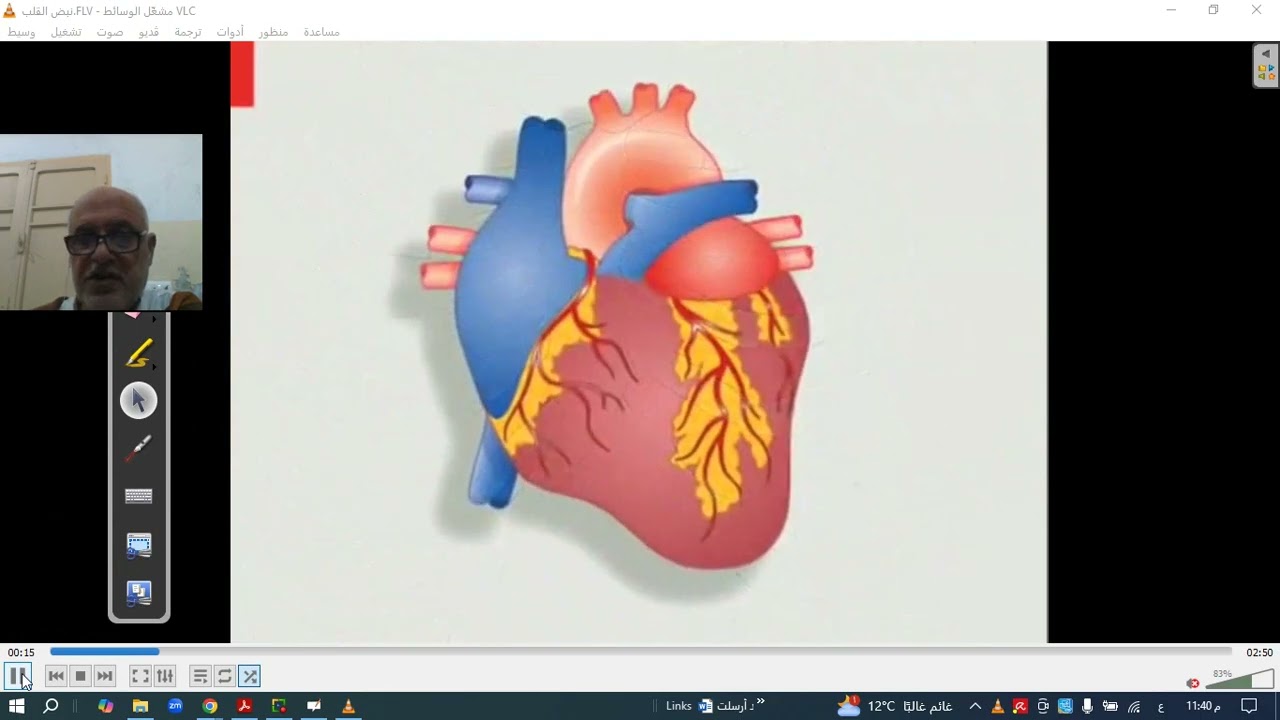Open Windows taskbar search
The height and width of the screenshot is (720, 1280).
point(51,706)
